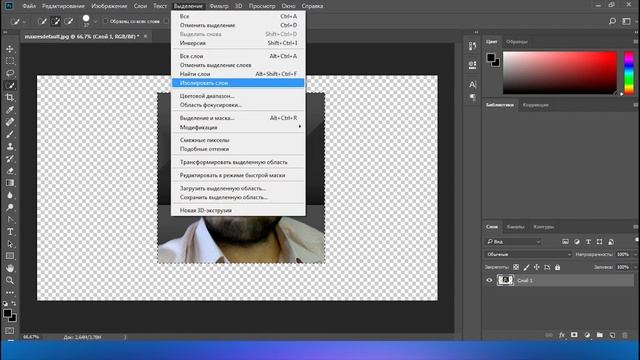Click 'Выделение и маска...' menu item

click(x=238, y=118)
